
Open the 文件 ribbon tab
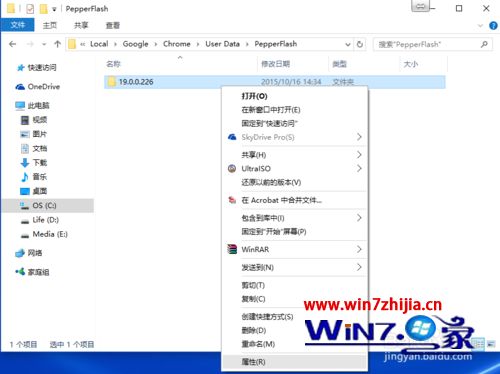(x=18, y=25)
